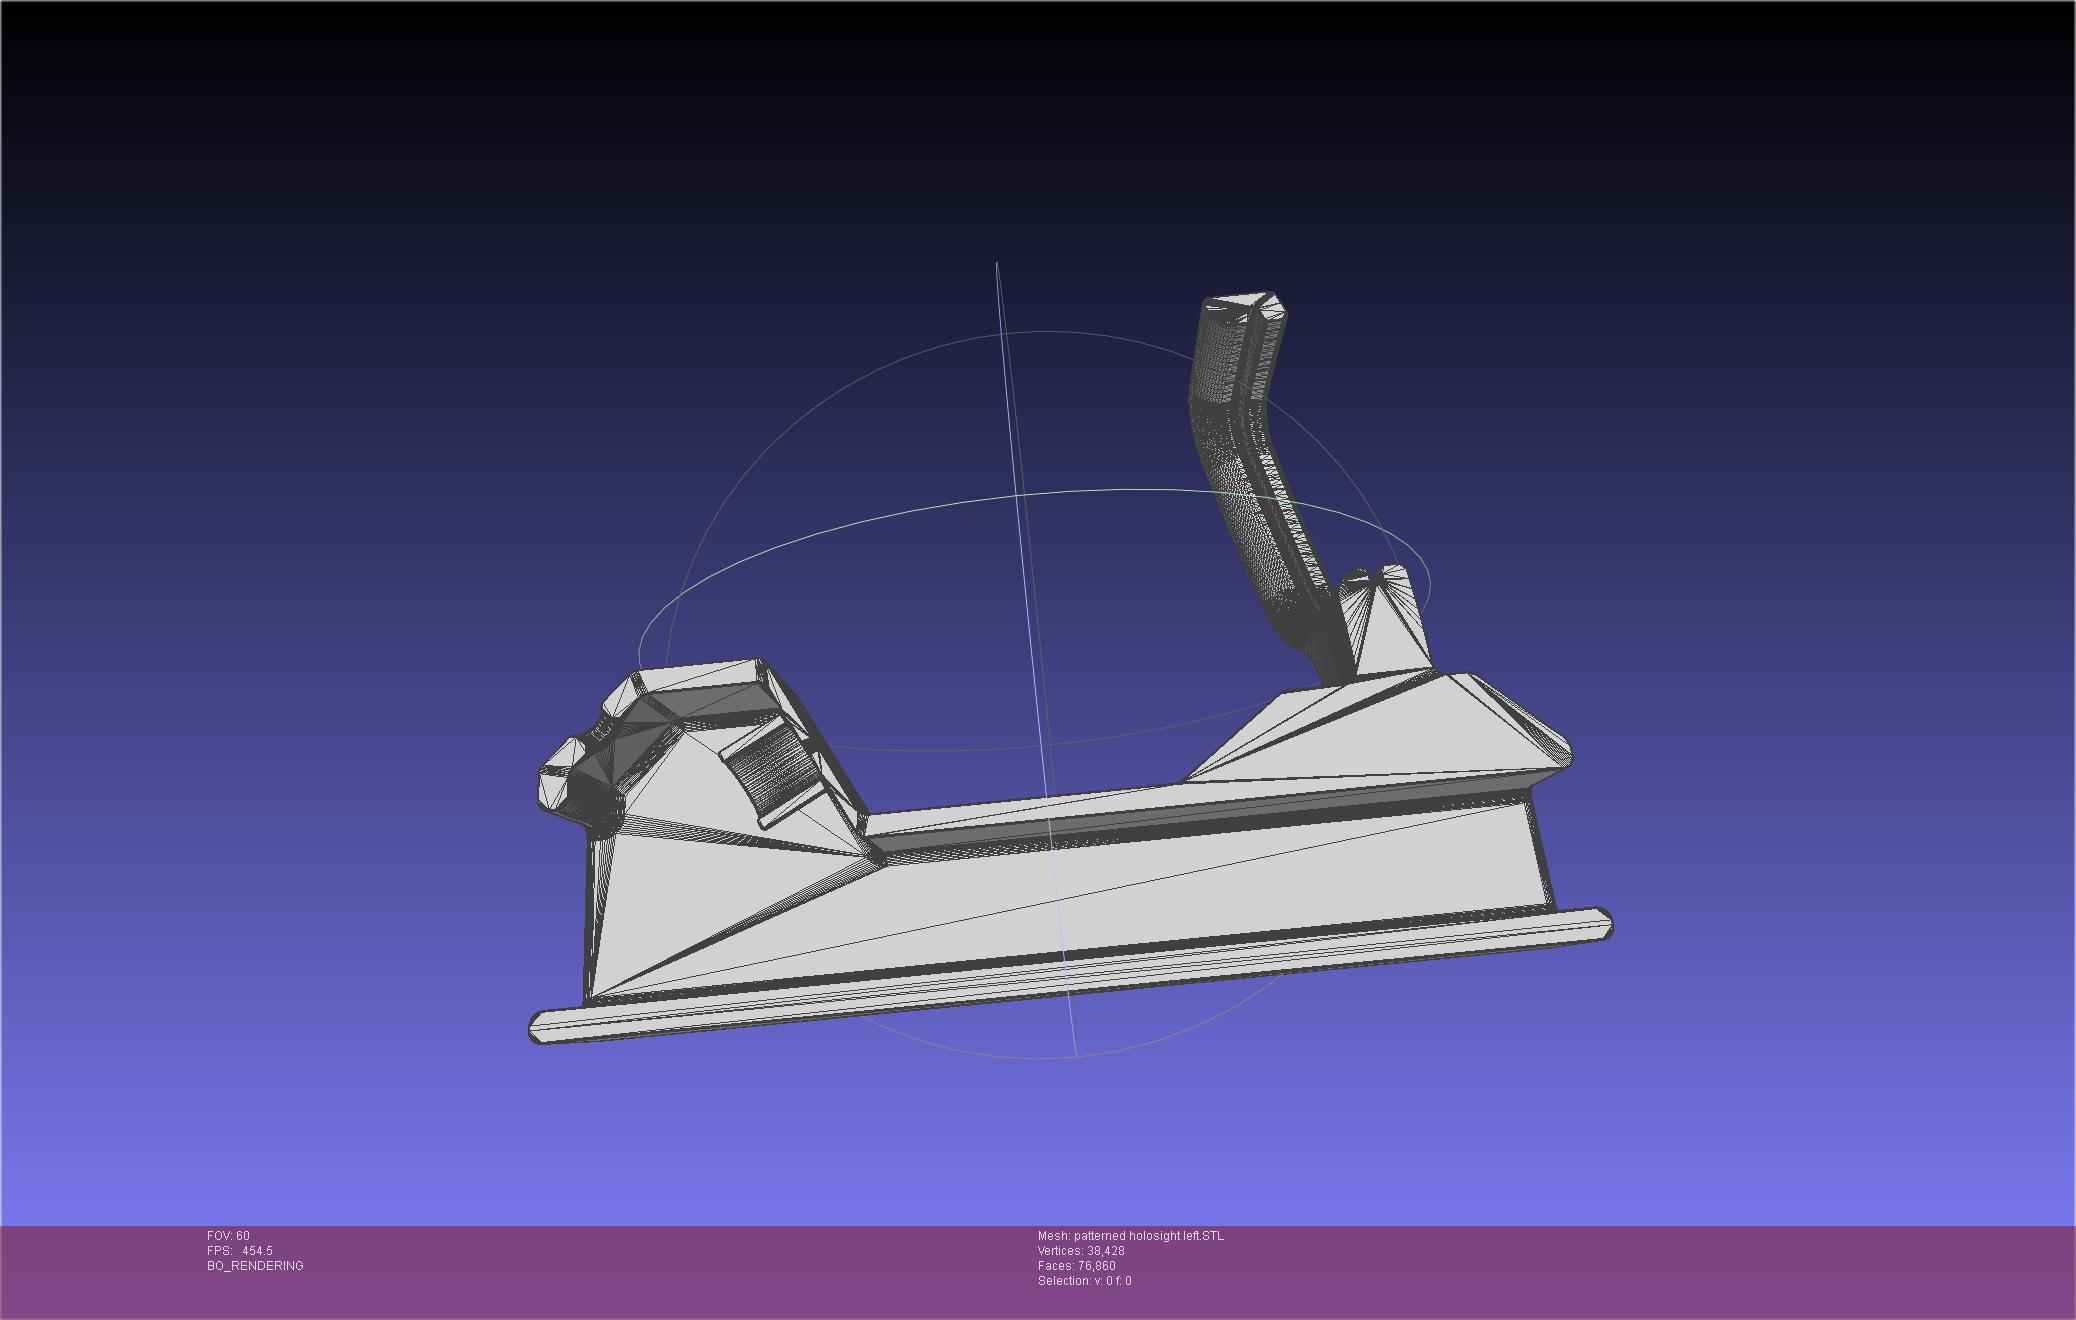Click the top tip of the curved arm
This screenshot has height=1320, width=2076.
point(1245,306)
